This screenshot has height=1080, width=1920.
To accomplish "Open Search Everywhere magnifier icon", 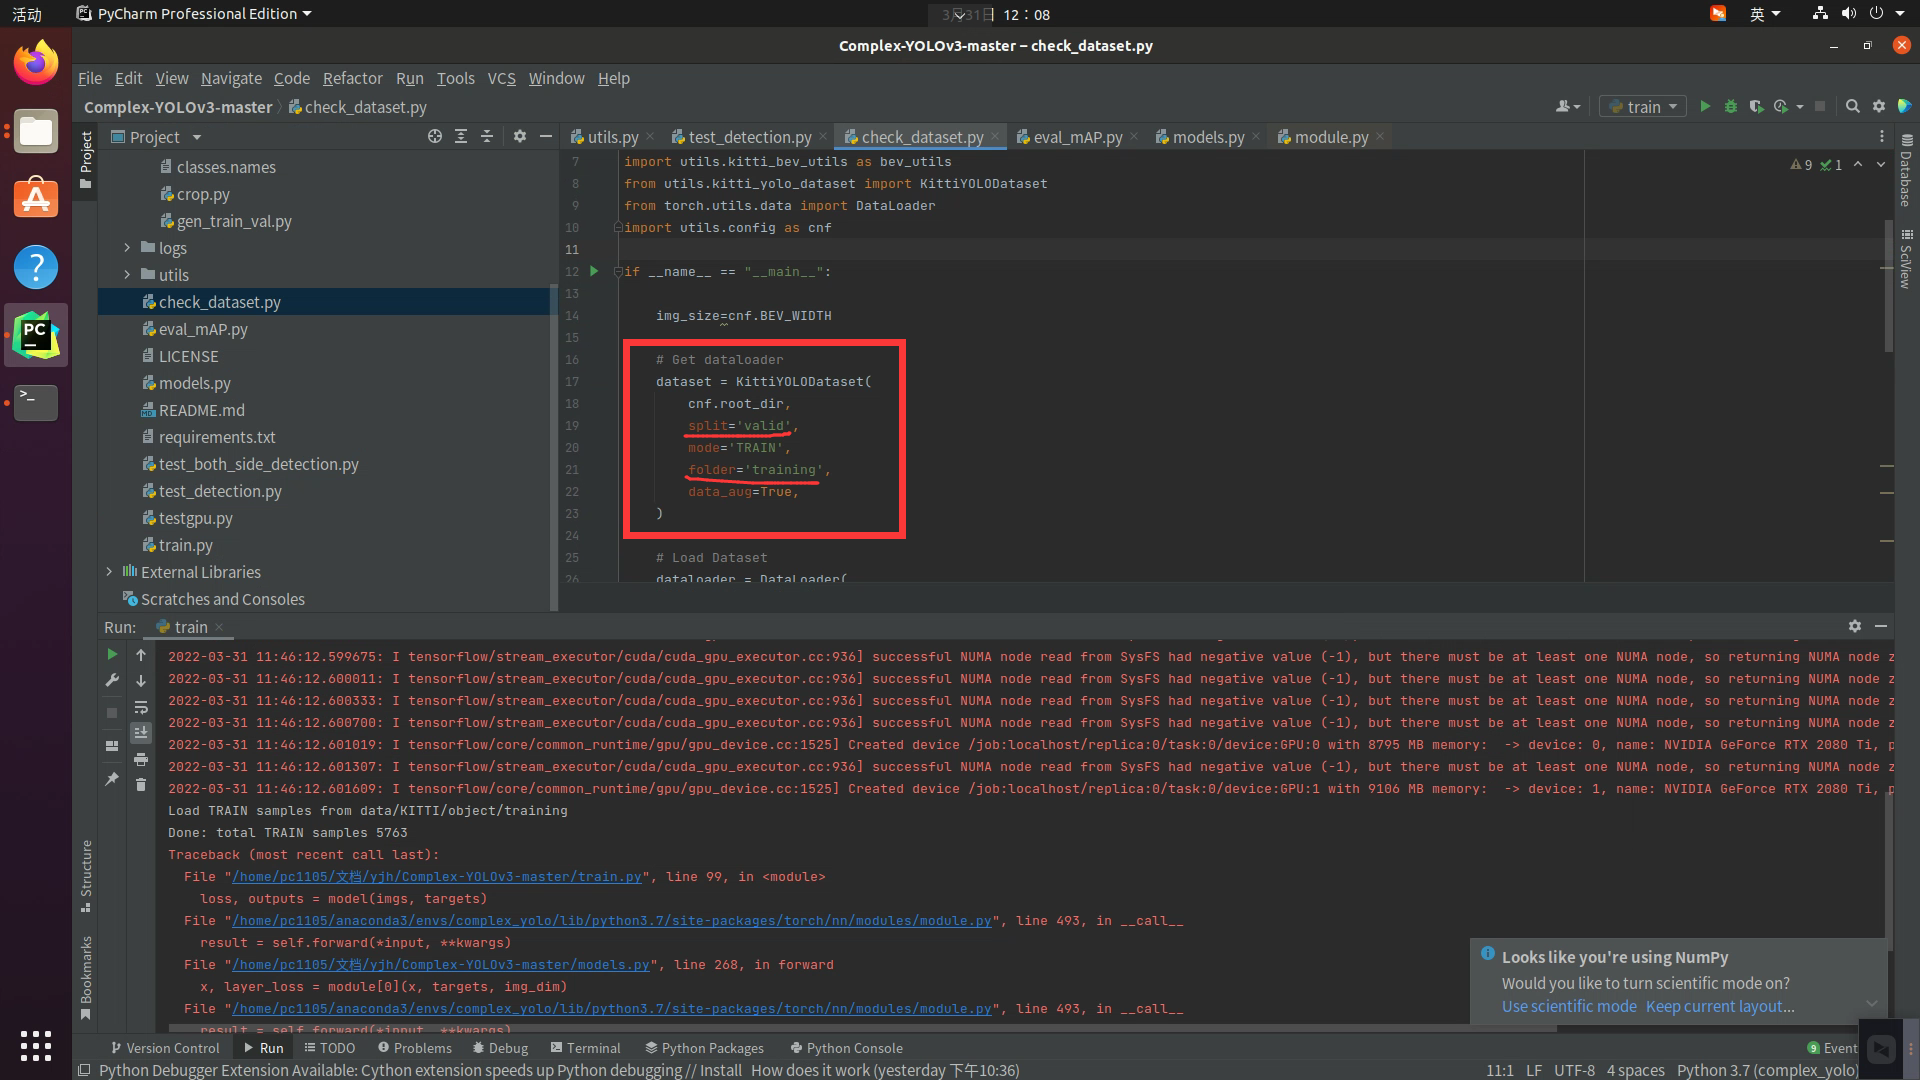I will tap(1852, 107).
